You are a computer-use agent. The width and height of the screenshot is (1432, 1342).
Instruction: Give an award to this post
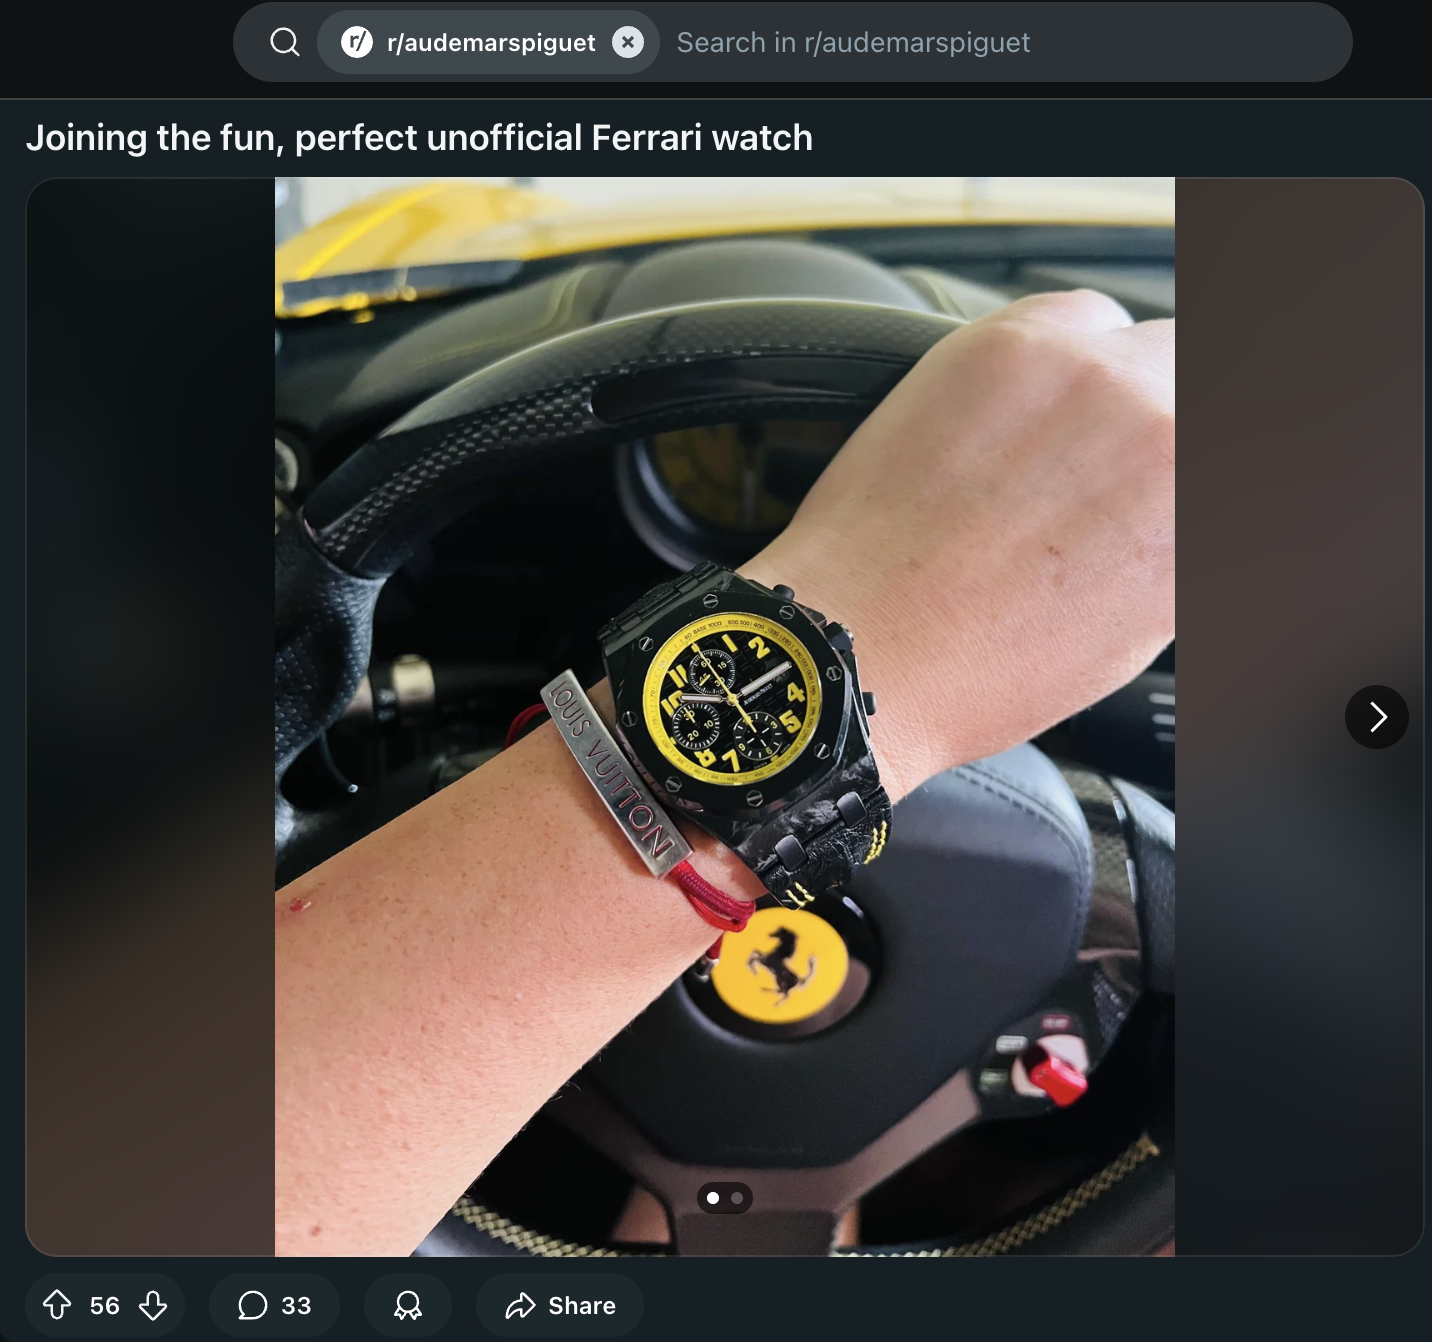[408, 1305]
